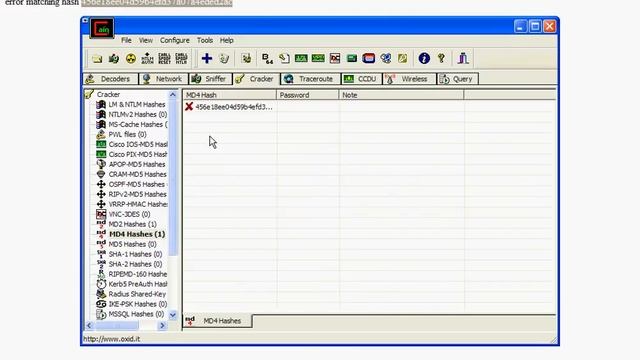This screenshot has width=640, height=360.
Task: Click the http://www.oxid.it status bar text
Action: pos(111,339)
